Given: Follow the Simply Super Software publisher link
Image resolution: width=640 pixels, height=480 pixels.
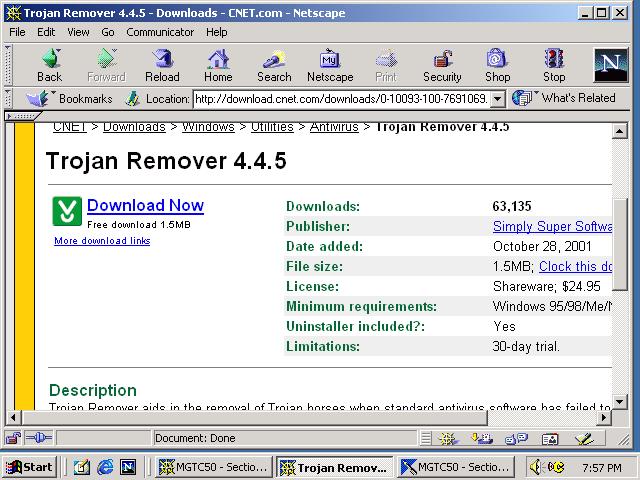Looking at the screenshot, I should 552,227.
